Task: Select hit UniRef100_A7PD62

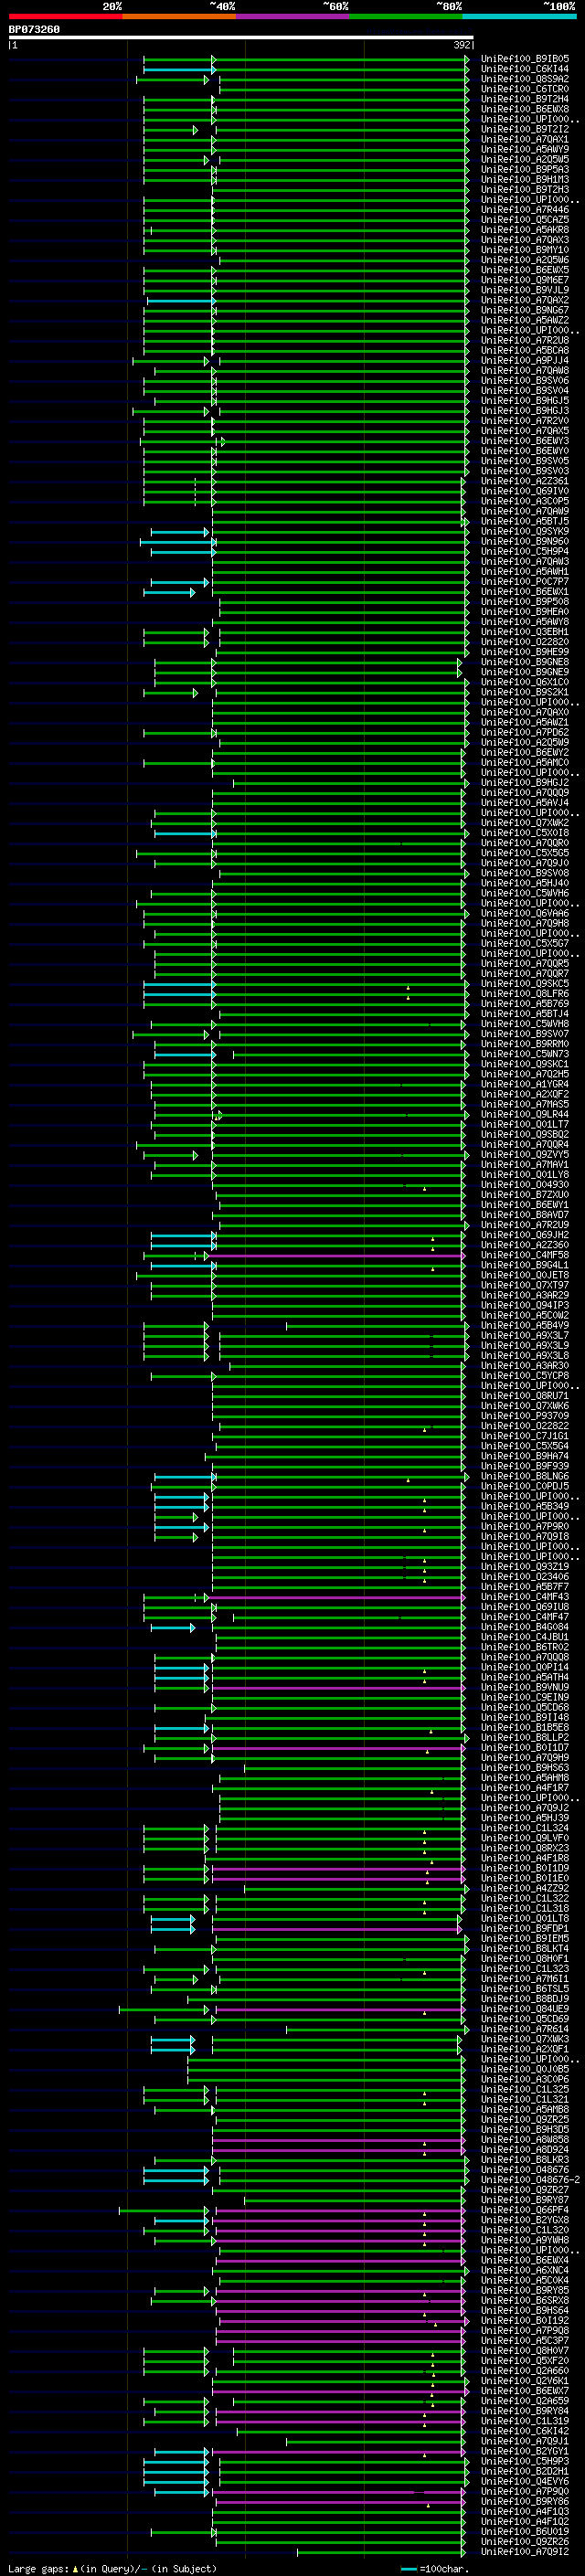Action: coord(525,732)
